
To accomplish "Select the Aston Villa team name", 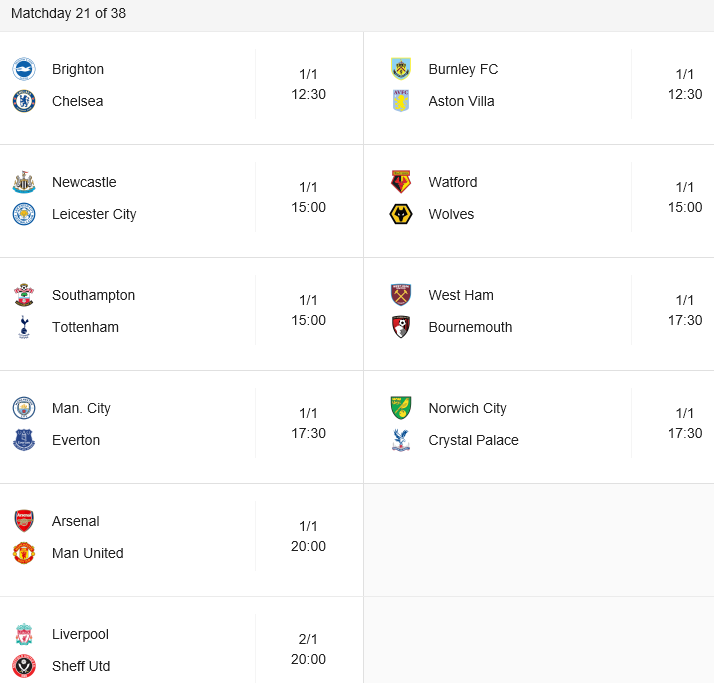I will point(461,101).
